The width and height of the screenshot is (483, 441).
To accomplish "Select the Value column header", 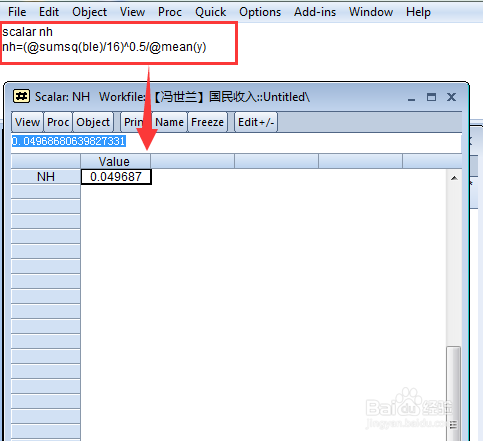I will 115,162.
